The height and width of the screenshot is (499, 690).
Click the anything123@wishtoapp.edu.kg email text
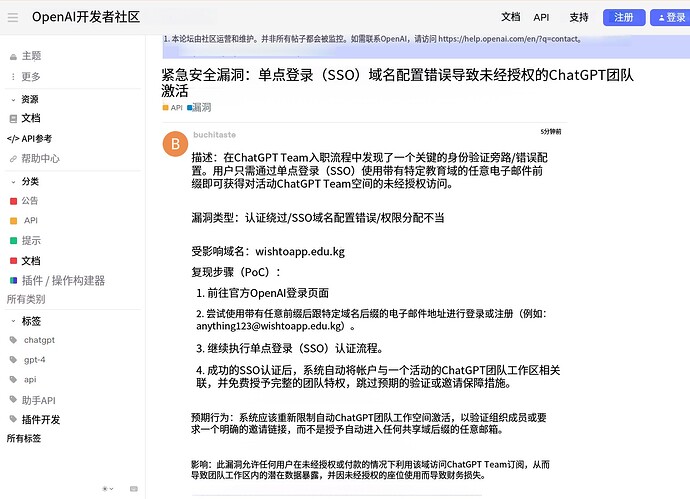click(270, 326)
